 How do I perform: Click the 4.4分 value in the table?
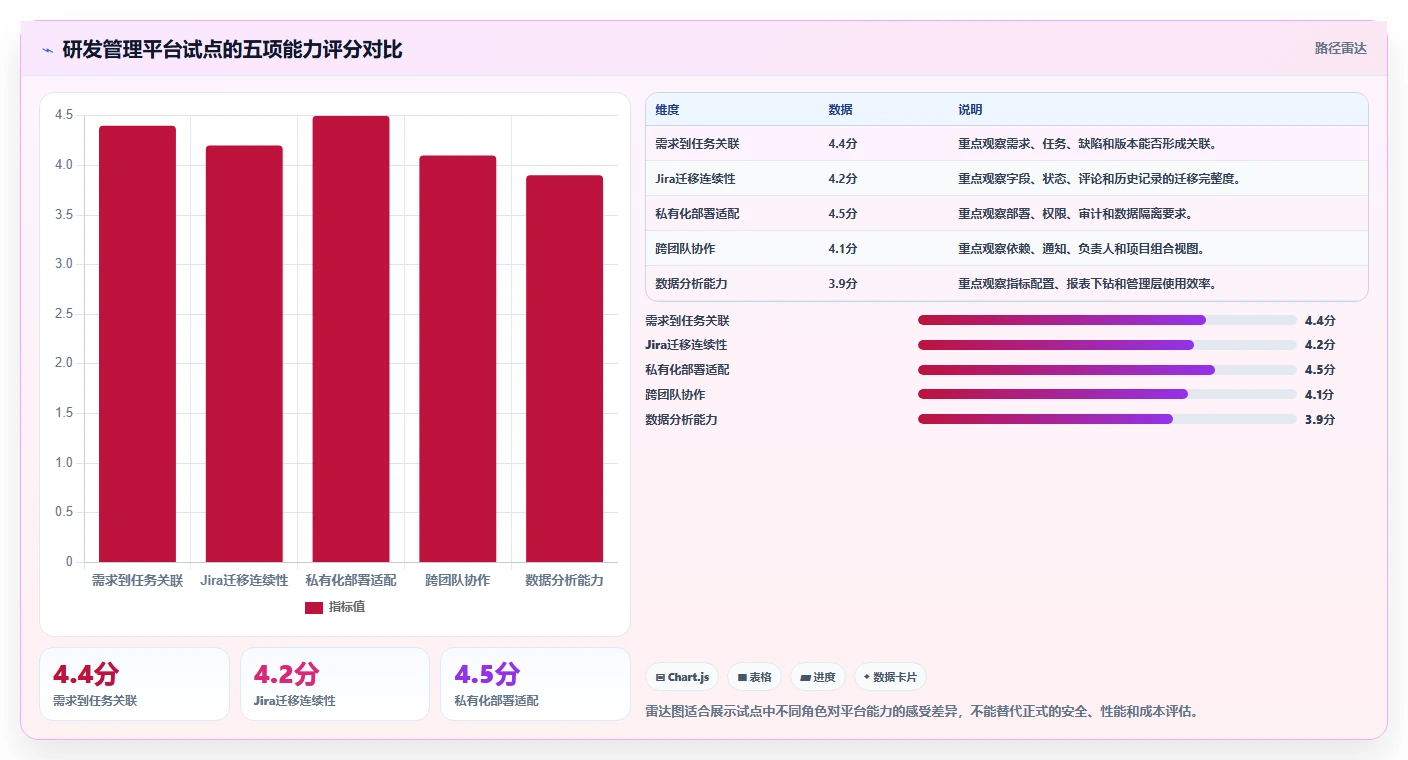843,144
